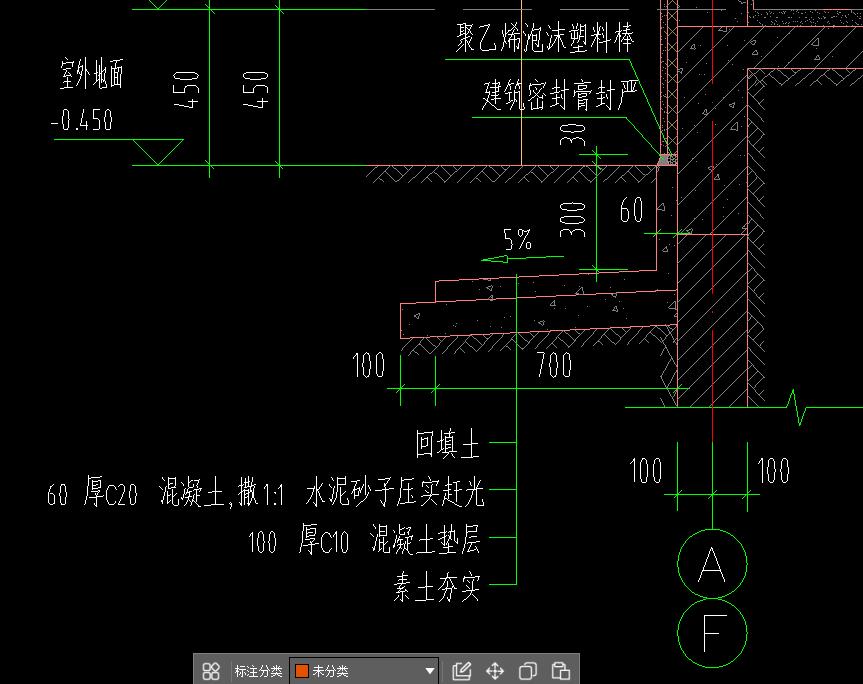Select the 100厚C10 混凝土垫层 note
Viewport: 863px width, 684px height.
[364, 538]
